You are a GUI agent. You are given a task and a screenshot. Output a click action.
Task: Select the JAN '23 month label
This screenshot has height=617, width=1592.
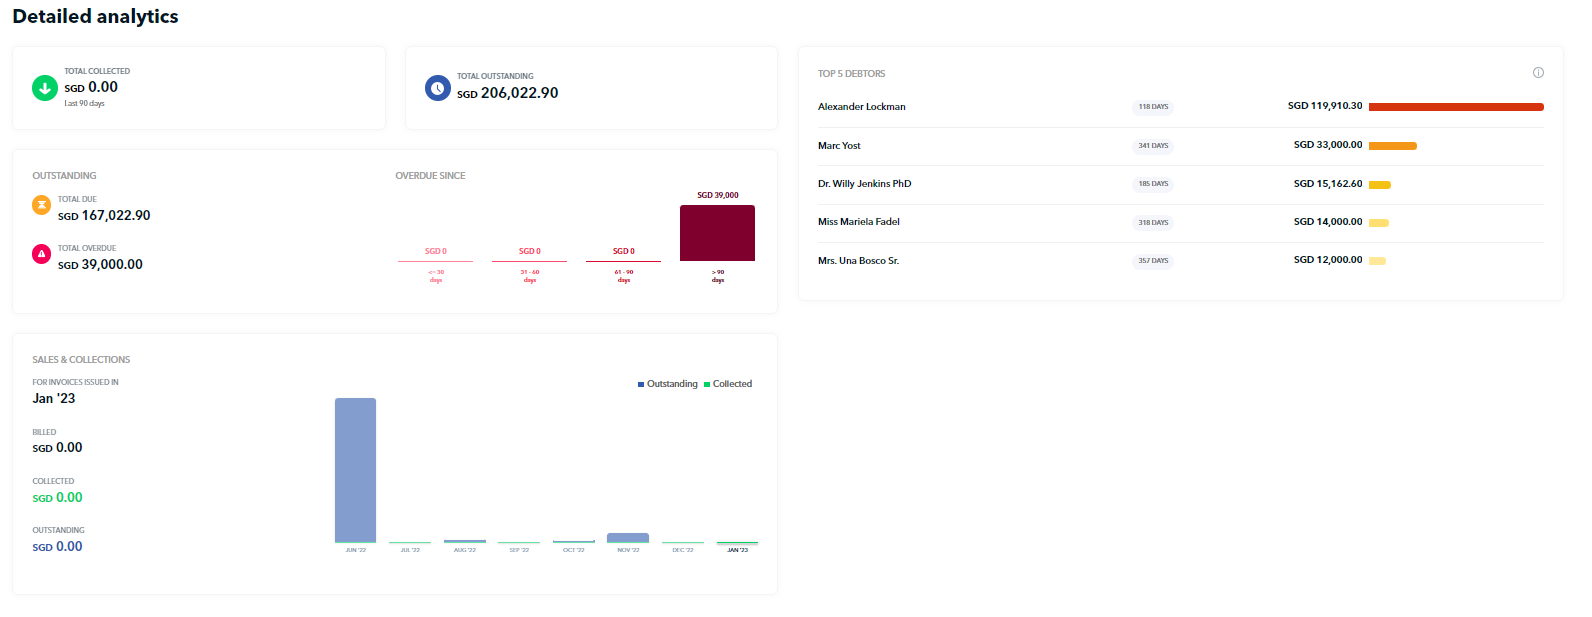click(737, 550)
